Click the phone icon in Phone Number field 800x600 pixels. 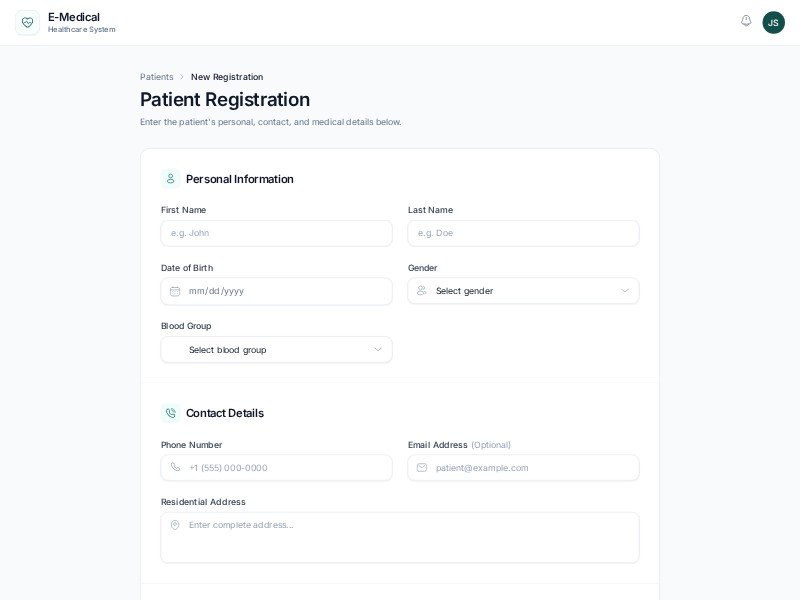coord(175,468)
